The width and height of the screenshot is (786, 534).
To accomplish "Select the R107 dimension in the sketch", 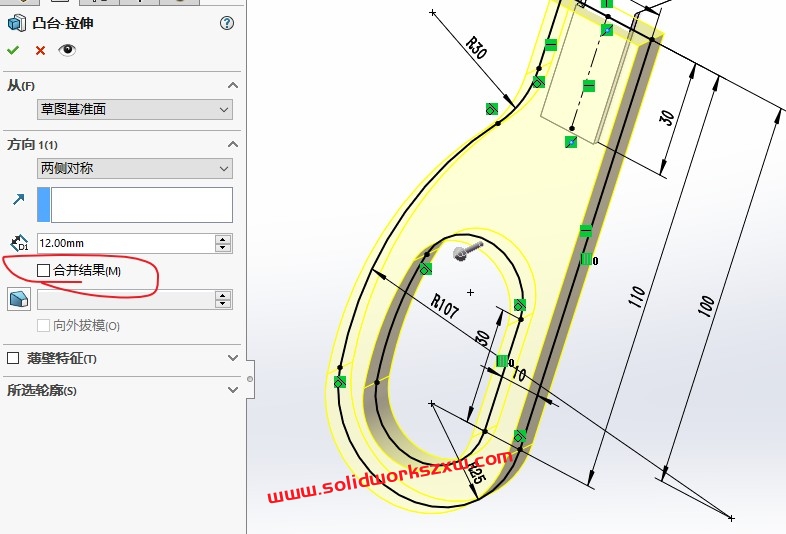I will [x=444, y=306].
